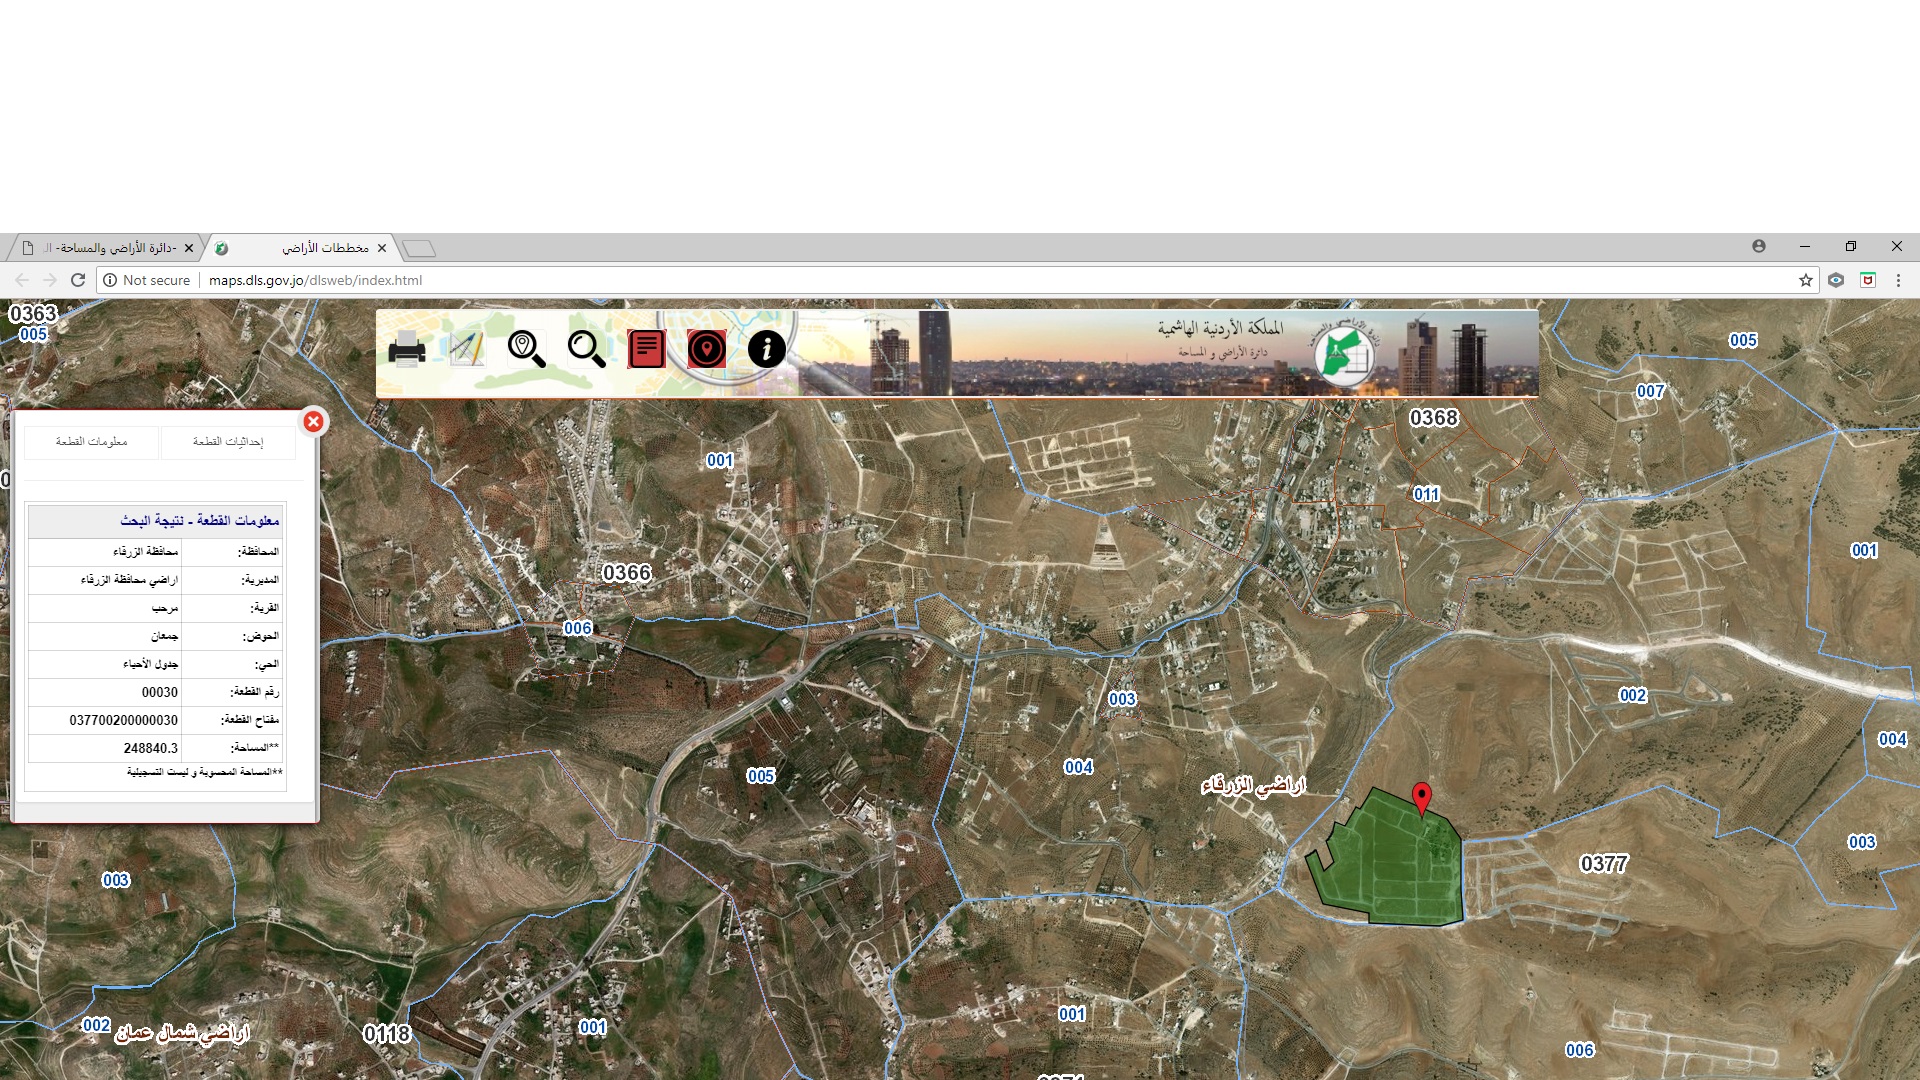Click the plain magnifying glass search icon
This screenshot has width=1920, height=1080.
586,349
